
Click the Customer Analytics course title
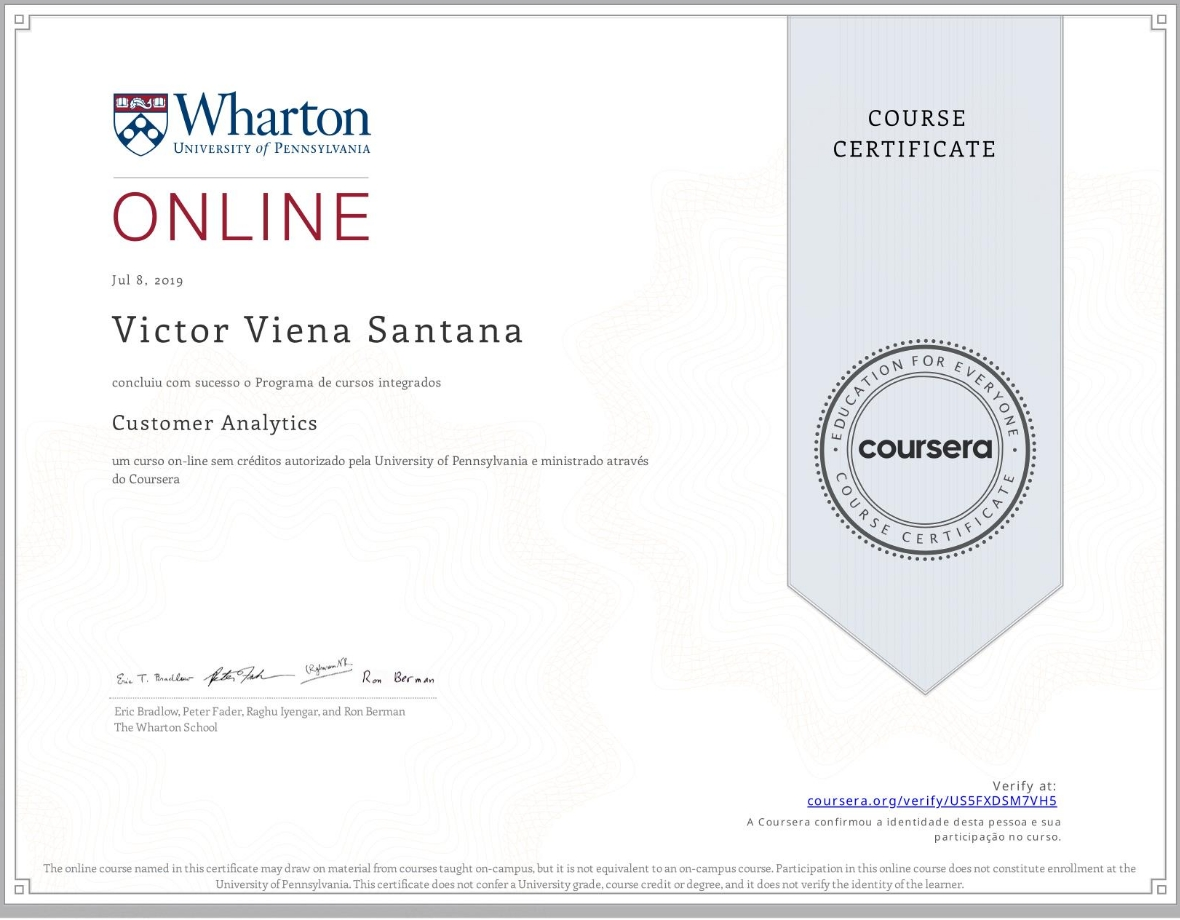click(x=214, y=423)
